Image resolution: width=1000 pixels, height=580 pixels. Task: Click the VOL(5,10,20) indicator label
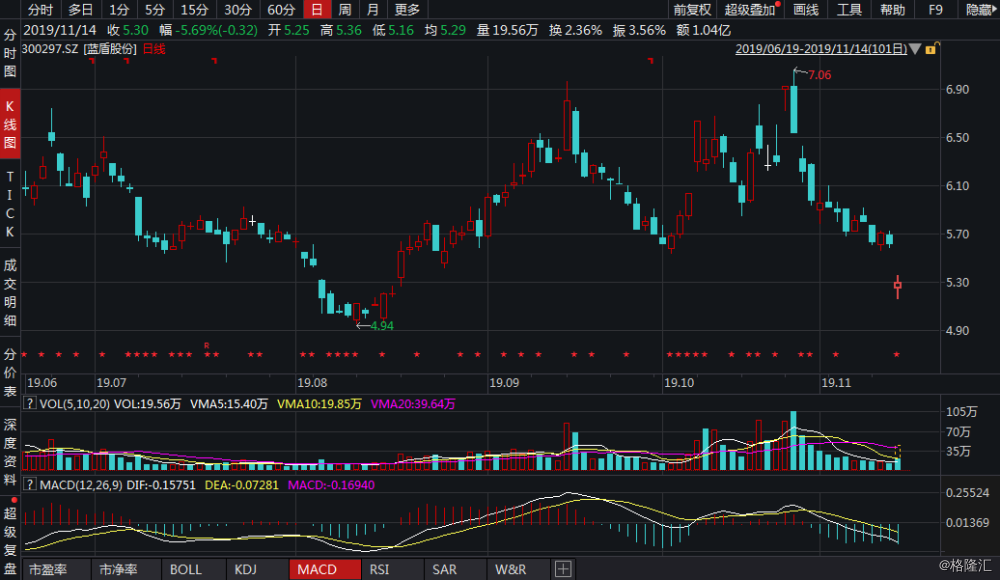point(75,404)
